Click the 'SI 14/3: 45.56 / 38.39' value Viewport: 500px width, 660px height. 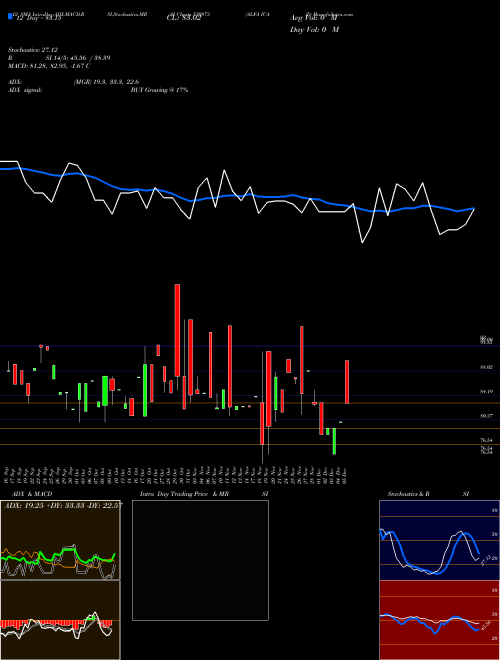click(x=78, y=58)
